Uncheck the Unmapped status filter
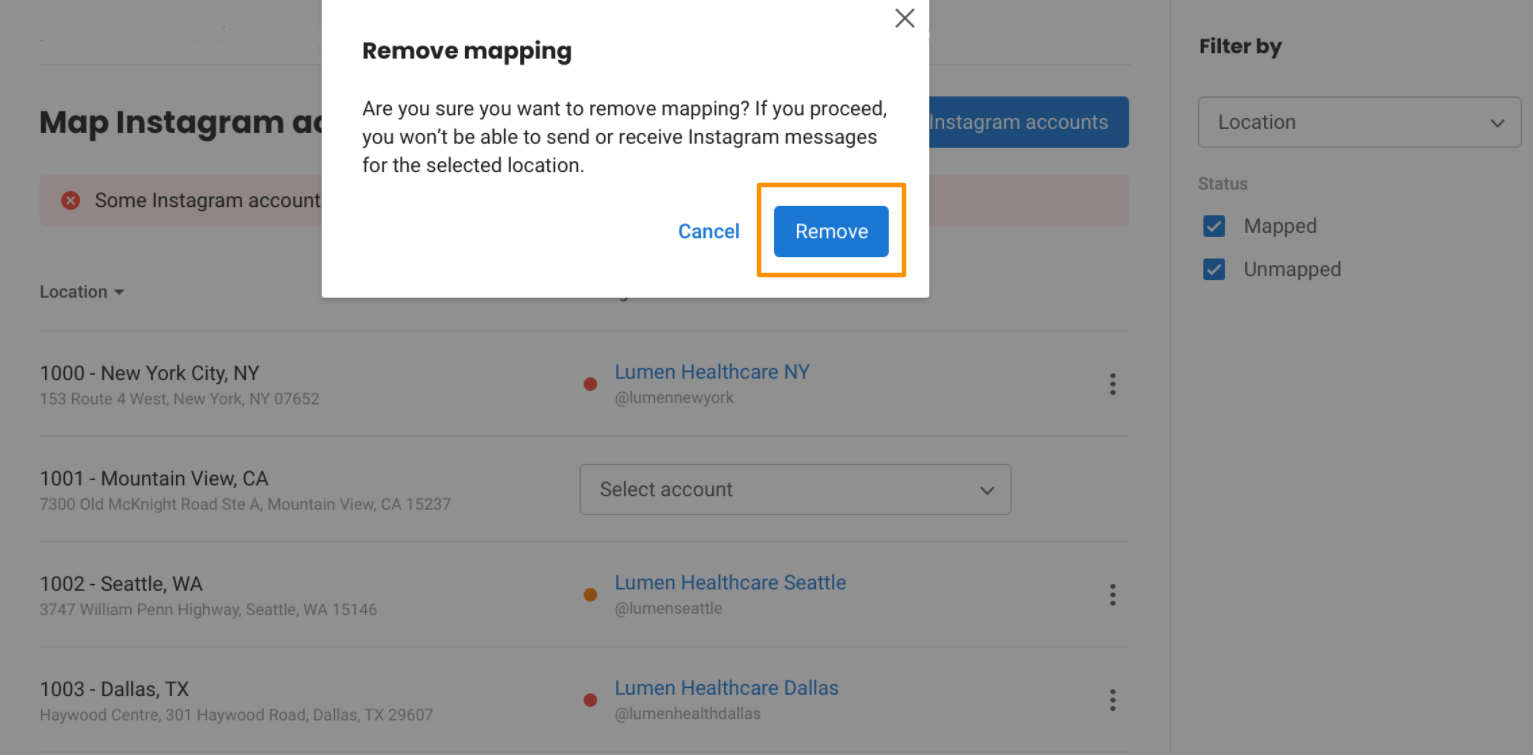 click(x=1214, y=269)
